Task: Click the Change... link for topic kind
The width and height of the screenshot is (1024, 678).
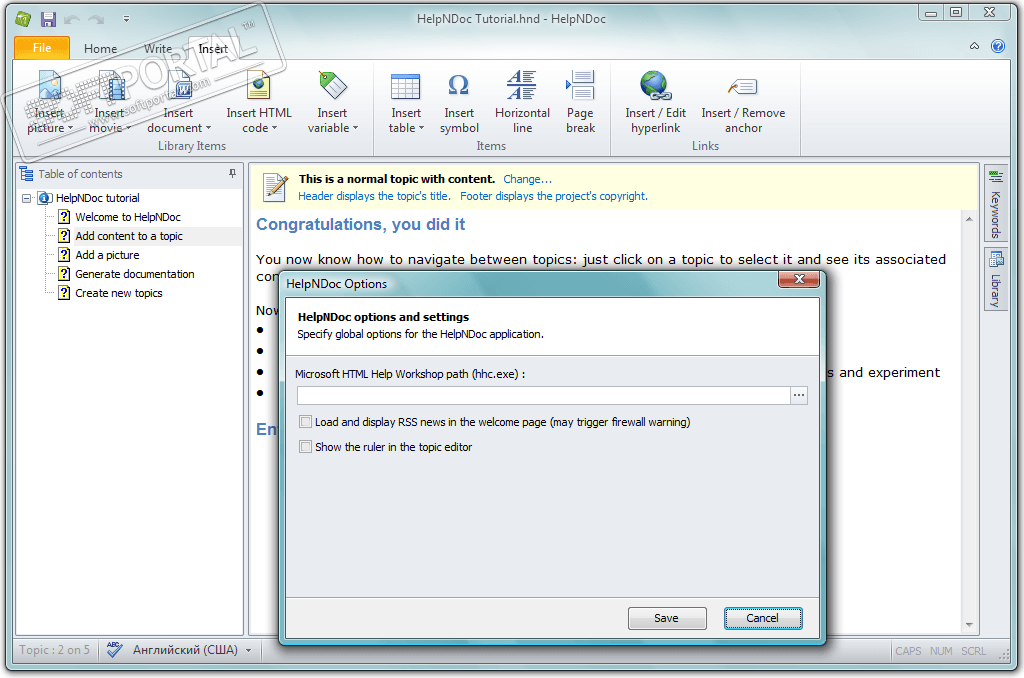Action: pos(527,179)
